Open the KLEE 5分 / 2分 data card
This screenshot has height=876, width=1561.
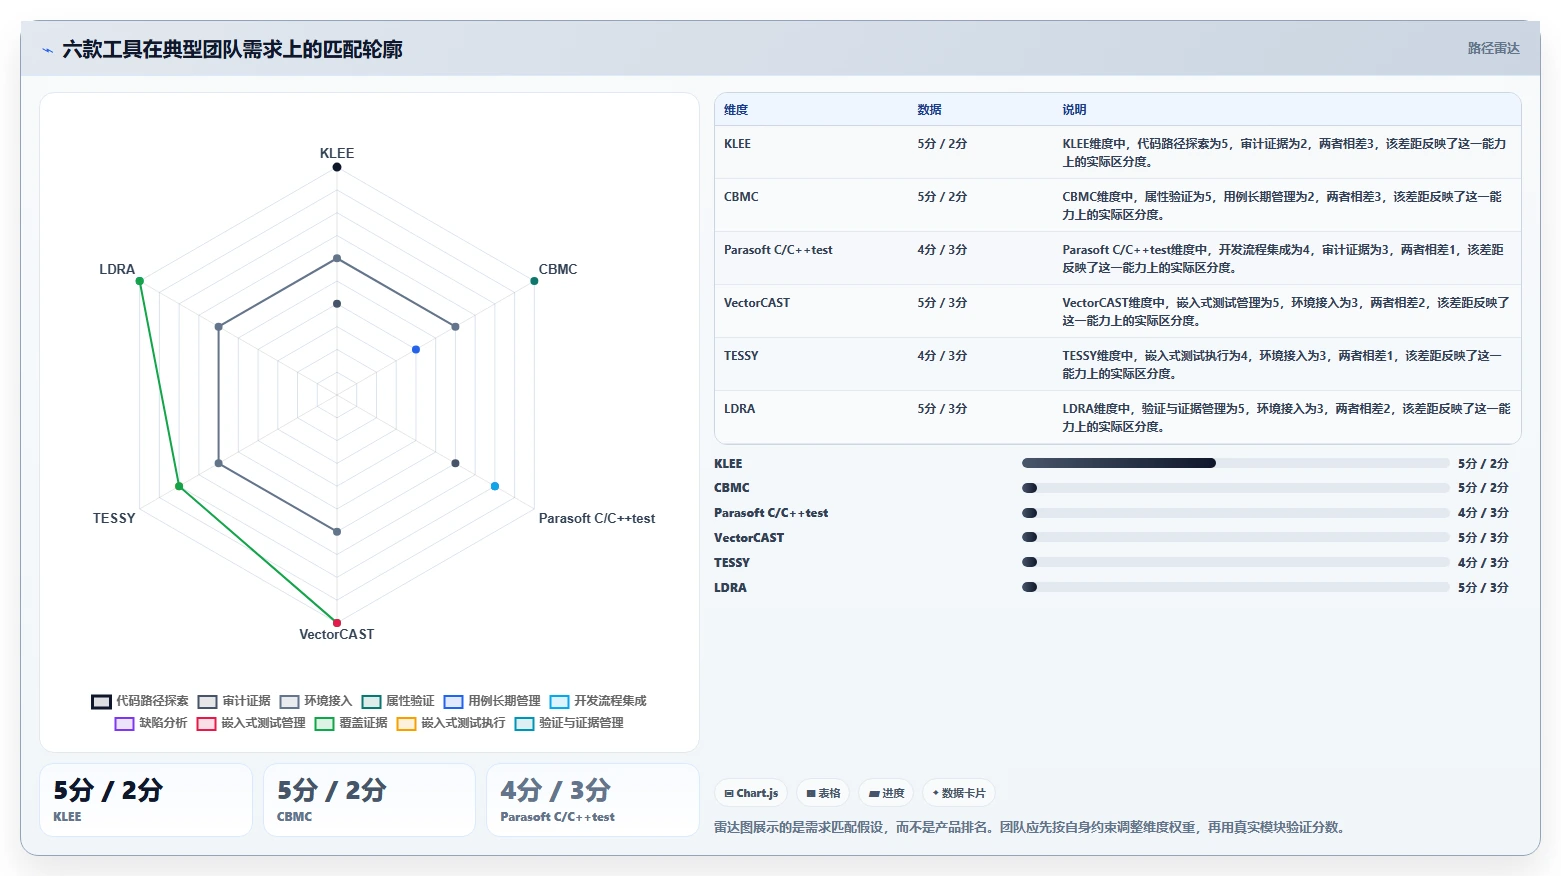146,800
